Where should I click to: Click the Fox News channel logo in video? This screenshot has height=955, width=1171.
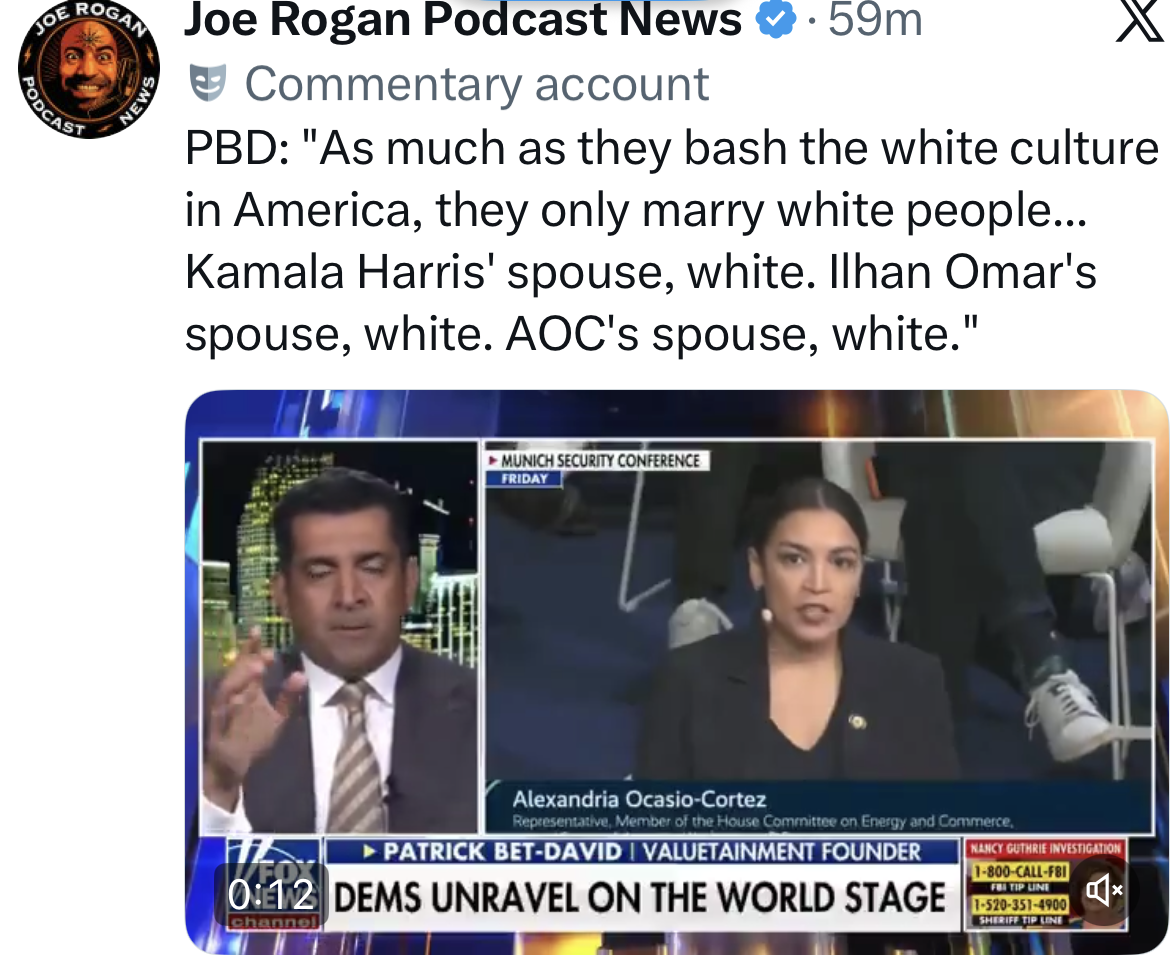pyautogui.click(x=274, y=883)
